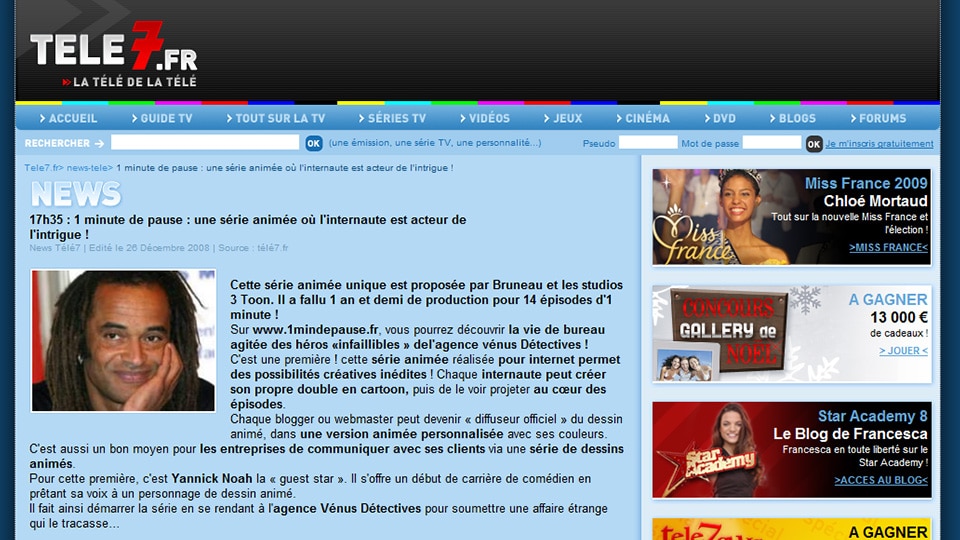Open the JEUX section
Screen dimensions: 960x540
tap(563, 118)
